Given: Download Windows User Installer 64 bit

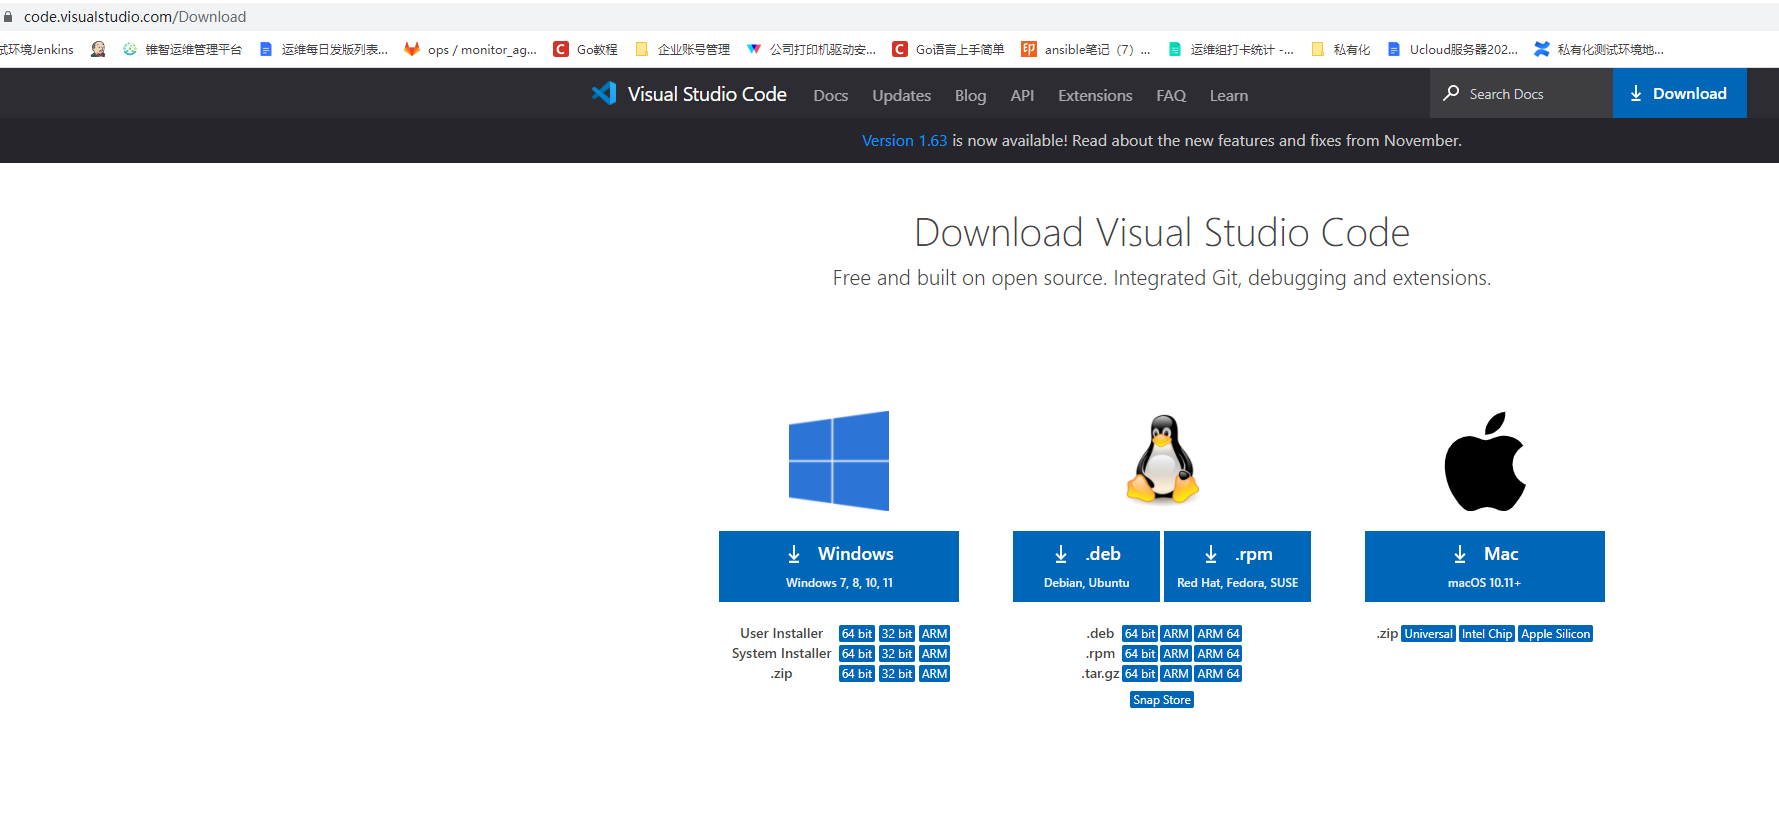Looking at the screenshot, I should point(857,634).
